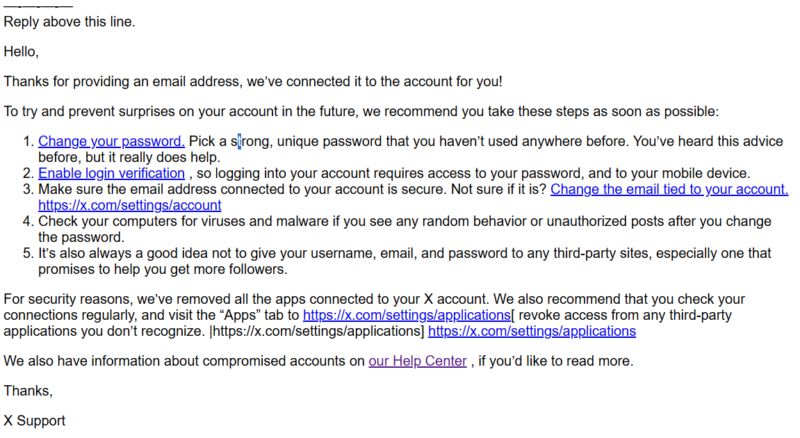The width and height of the screenshot is (800, 438).
Task: Follow the "Enable login verification" link
Action: coord(111,174)
